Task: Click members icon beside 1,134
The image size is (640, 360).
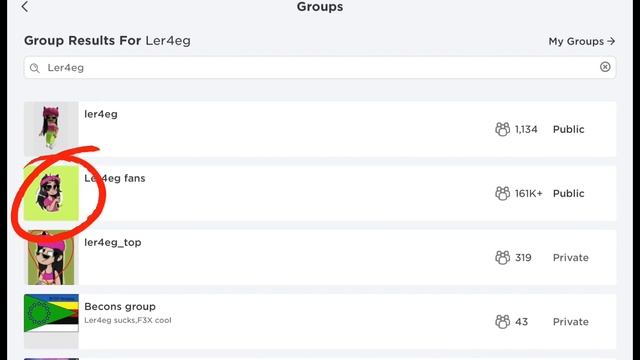Action: coord(502,129)
